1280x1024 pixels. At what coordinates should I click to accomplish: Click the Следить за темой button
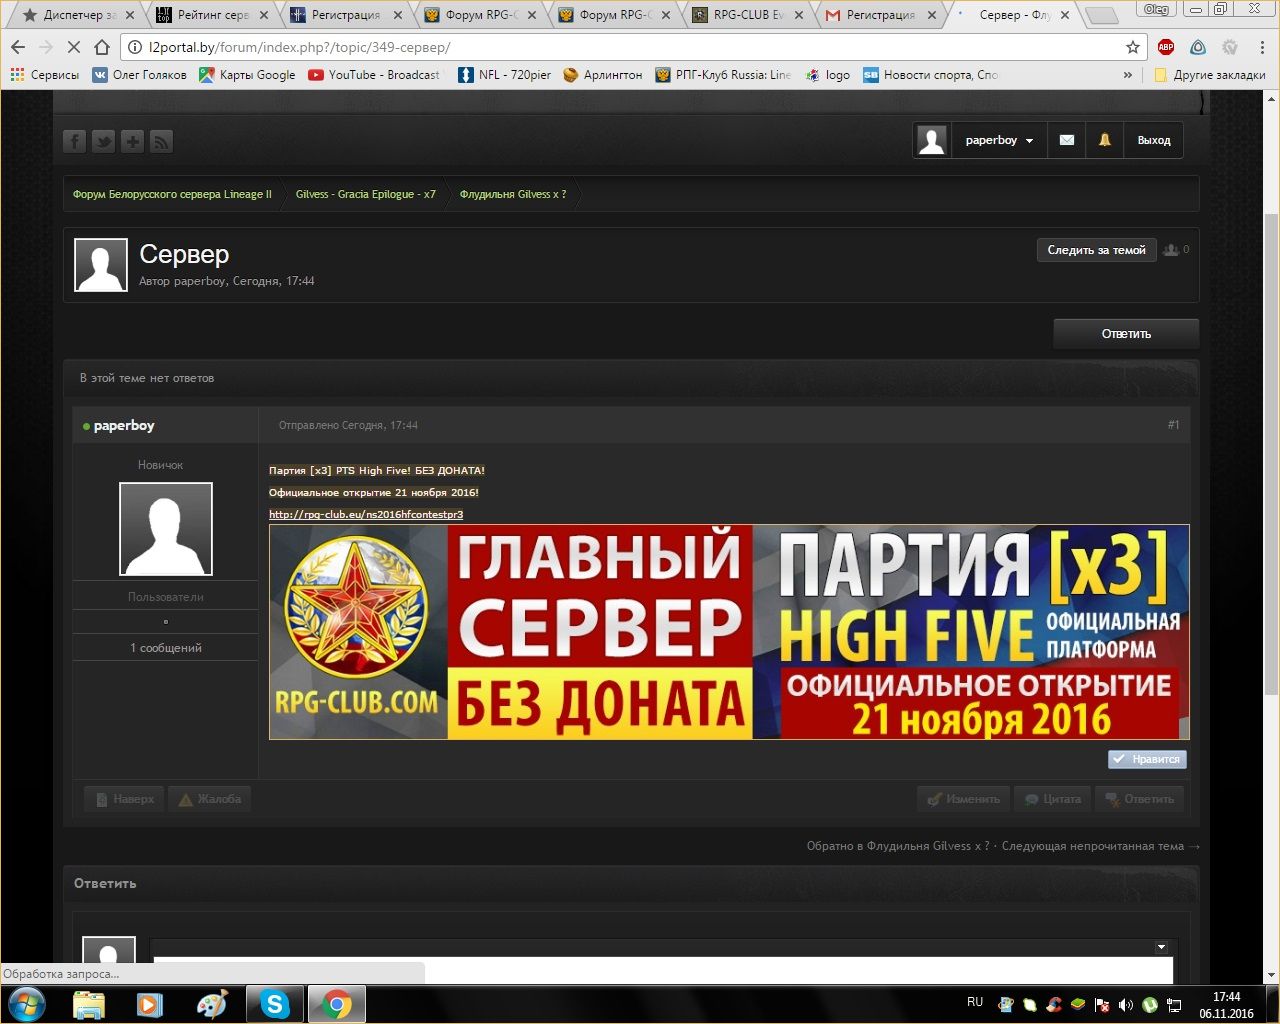(1096, 250)
